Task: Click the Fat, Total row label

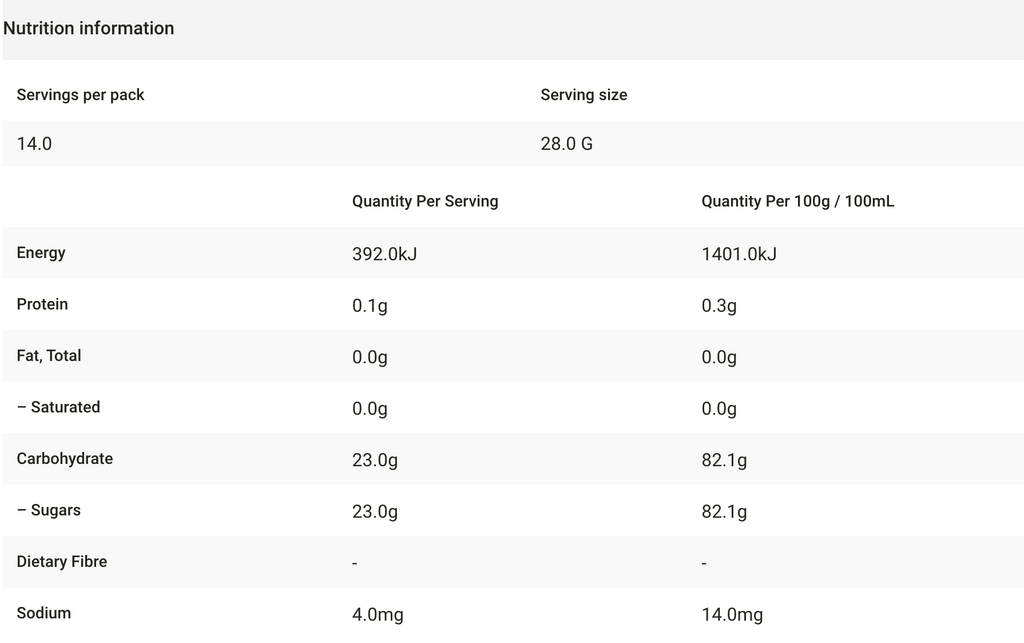Action: coord(49,356)
